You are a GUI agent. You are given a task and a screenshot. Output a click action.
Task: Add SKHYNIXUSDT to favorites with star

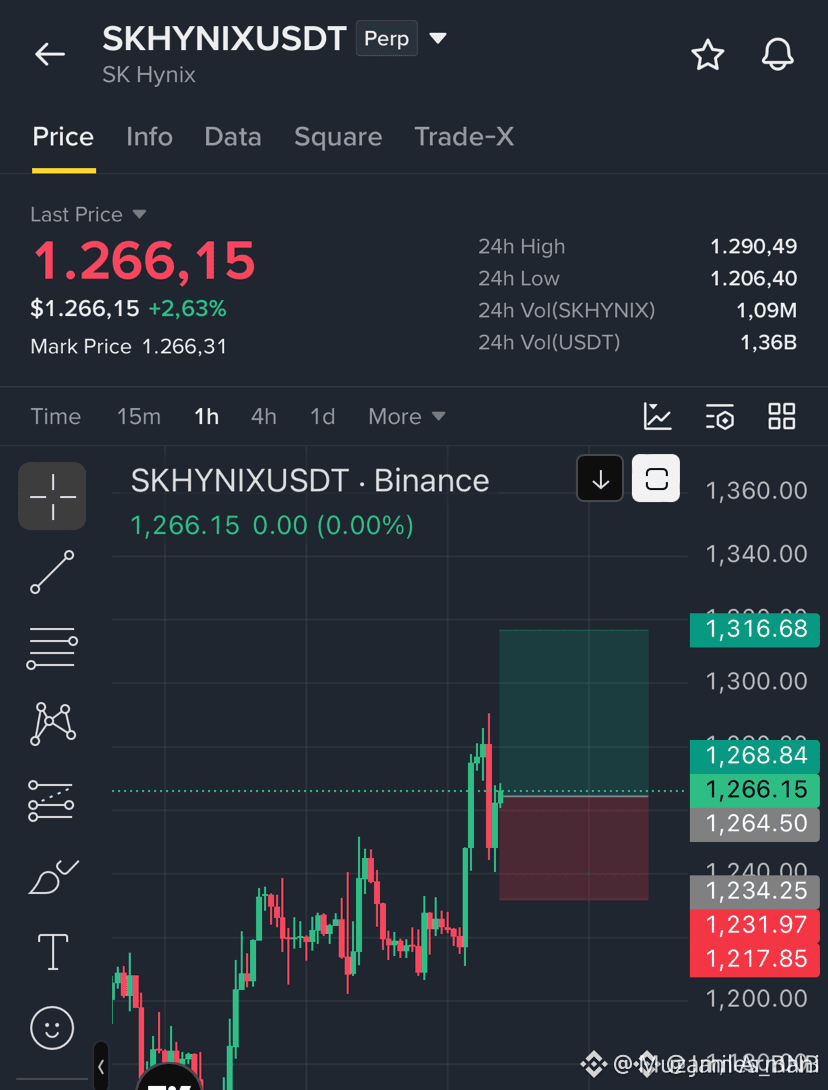point(708,54)
